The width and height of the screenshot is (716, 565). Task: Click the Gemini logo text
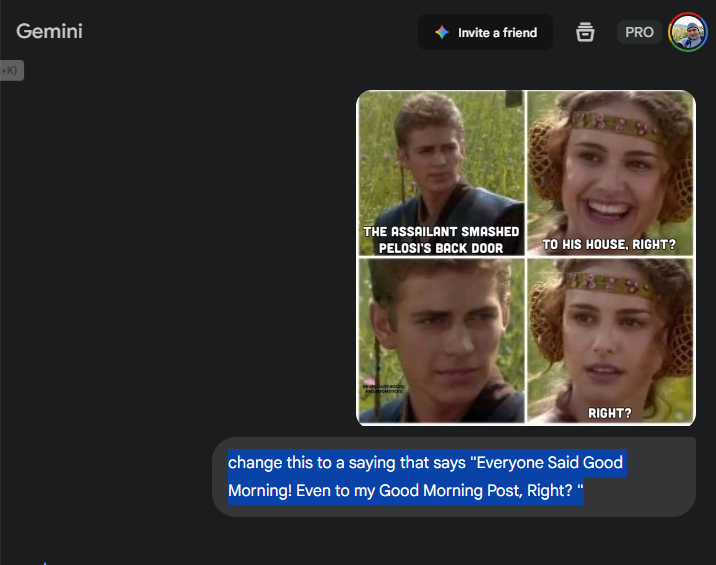(x=49, y=32)
